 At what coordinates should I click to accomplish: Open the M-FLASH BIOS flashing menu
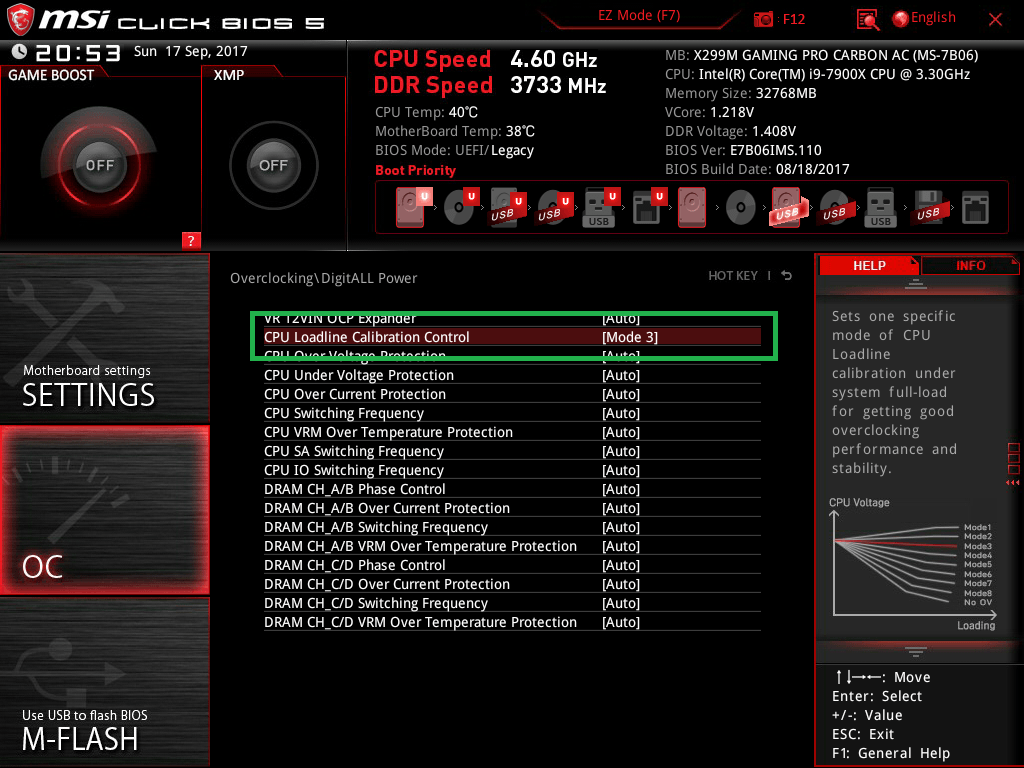tap(104, 682)
